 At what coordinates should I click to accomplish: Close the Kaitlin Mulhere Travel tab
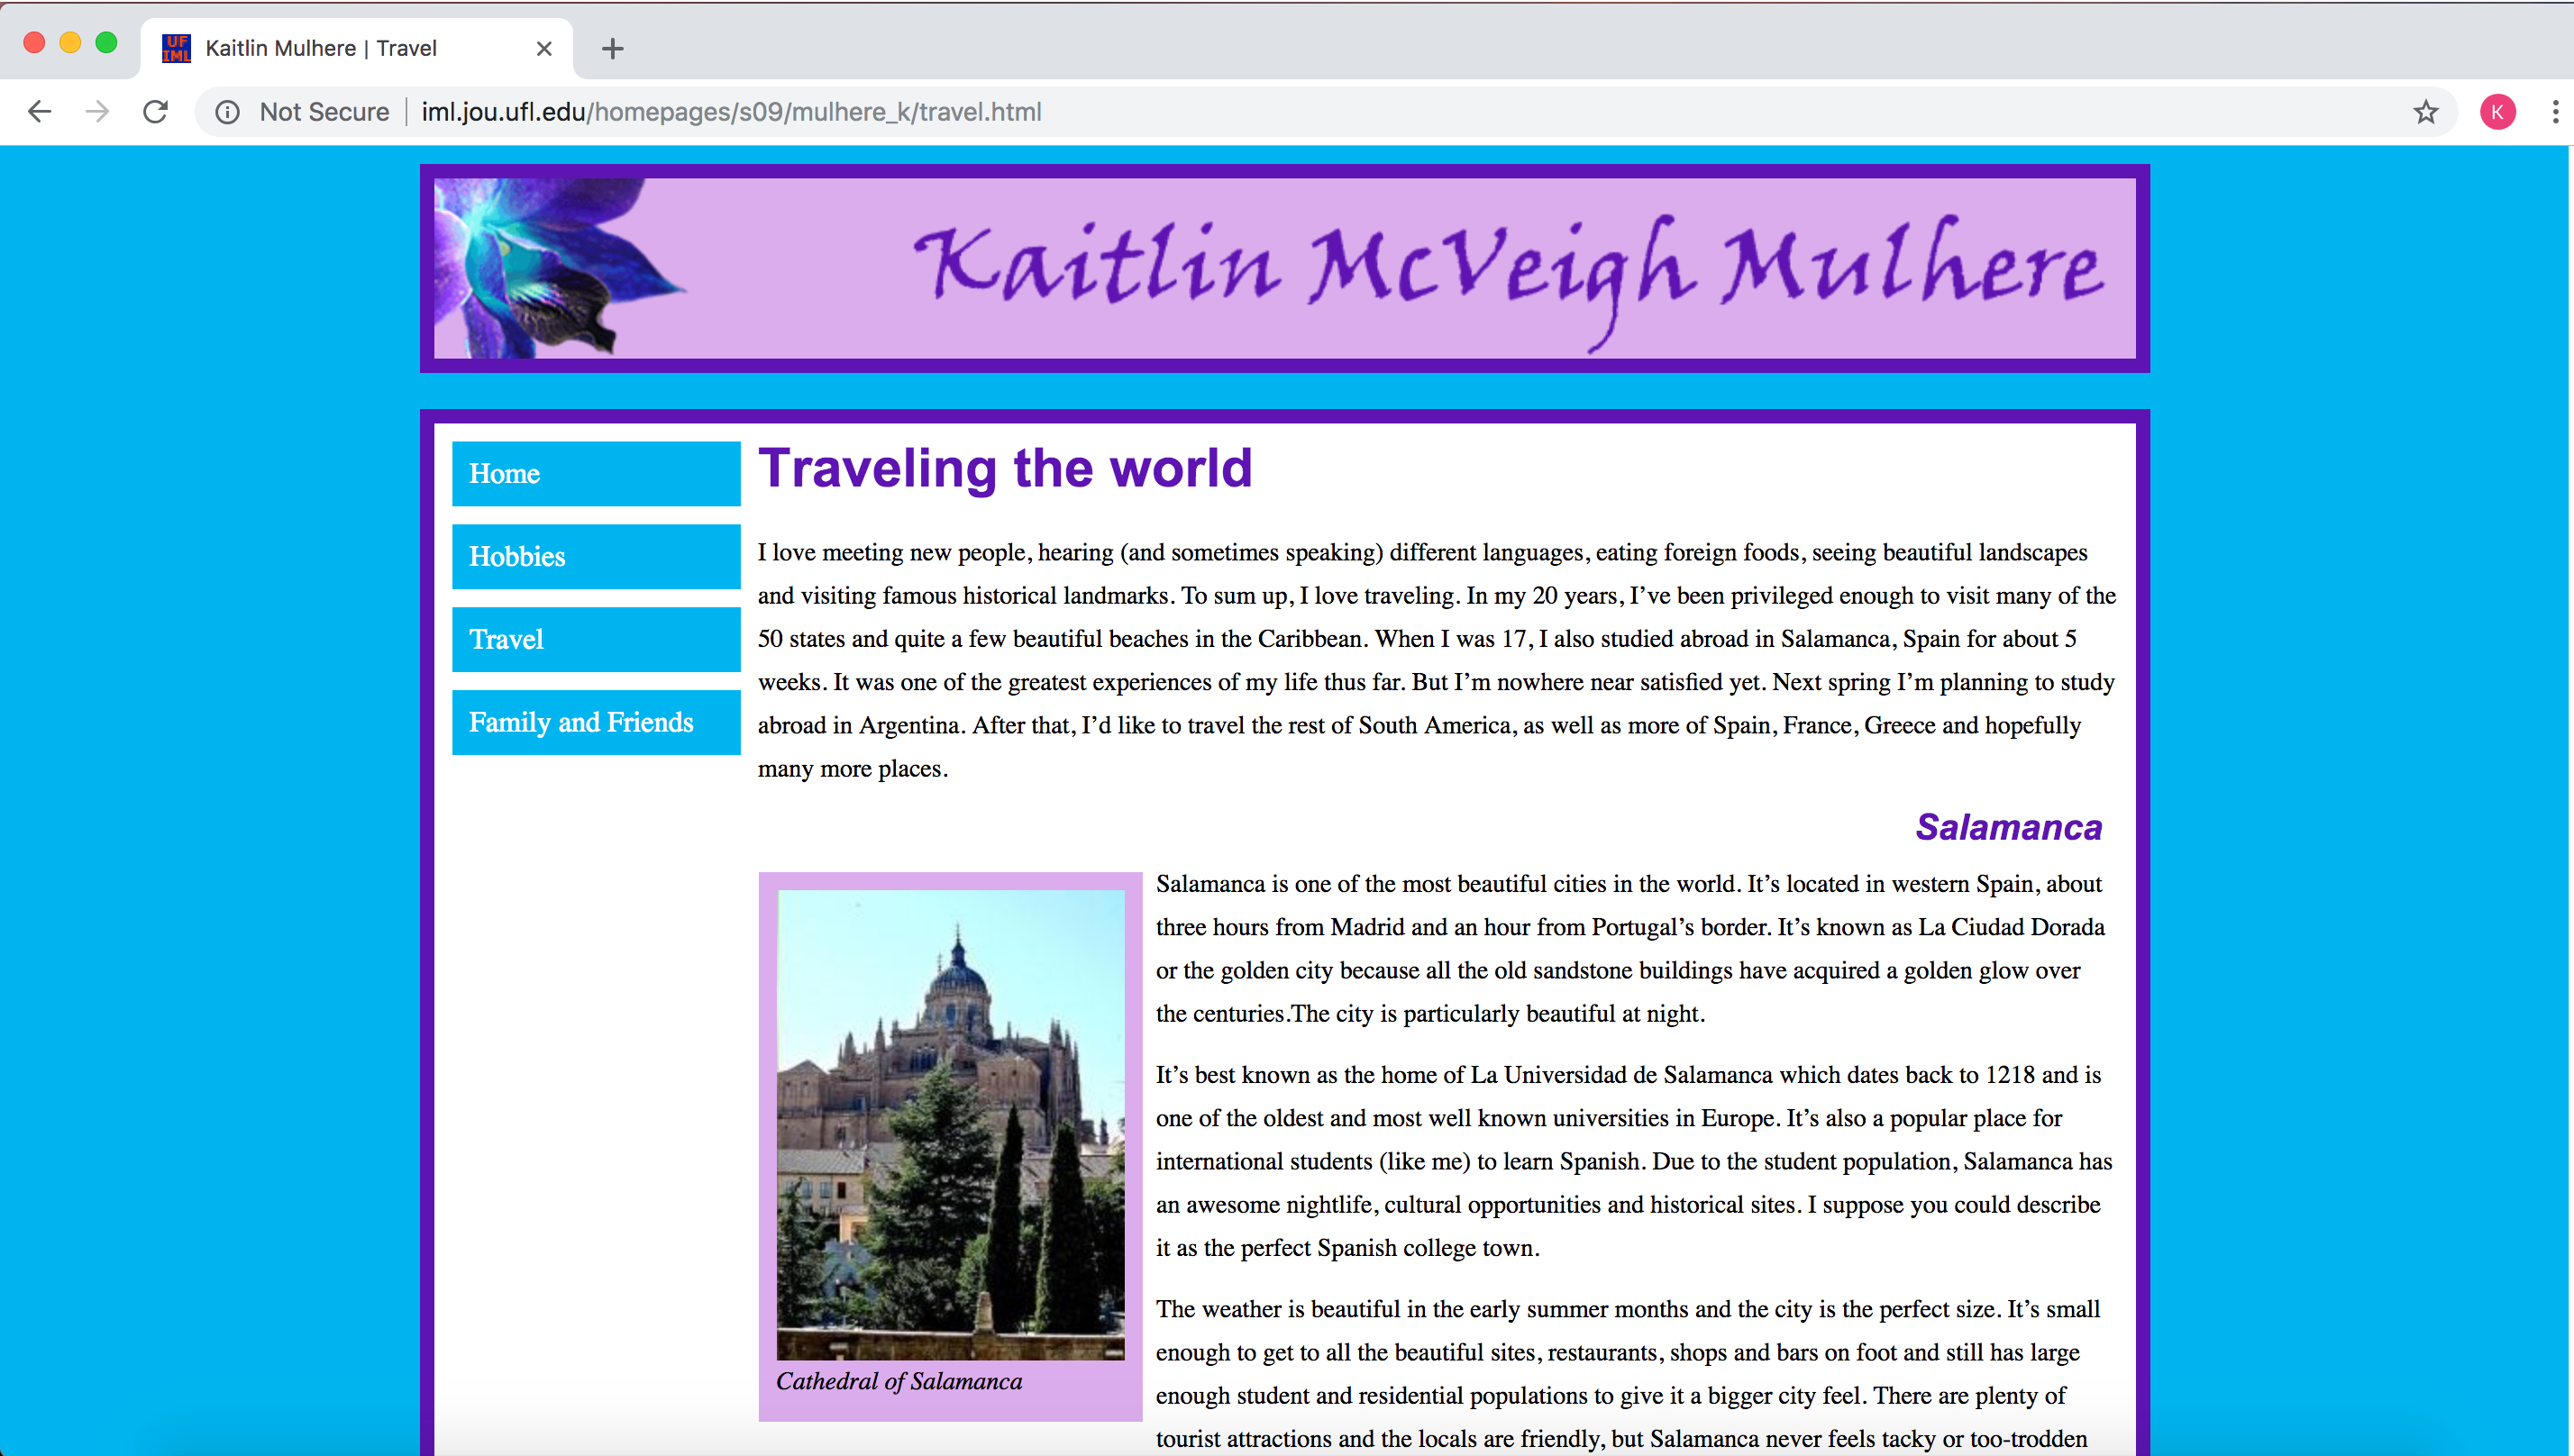tap(544, 48)
